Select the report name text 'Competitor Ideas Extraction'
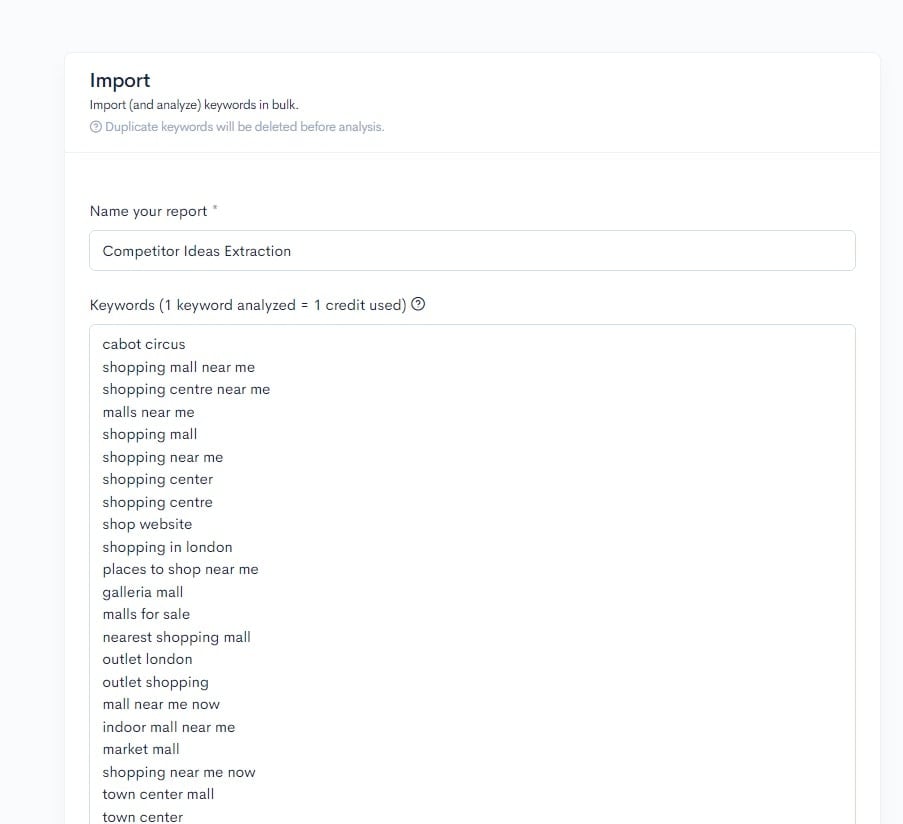The height and width of the screenshot is (824, 903). coord(196,251)
